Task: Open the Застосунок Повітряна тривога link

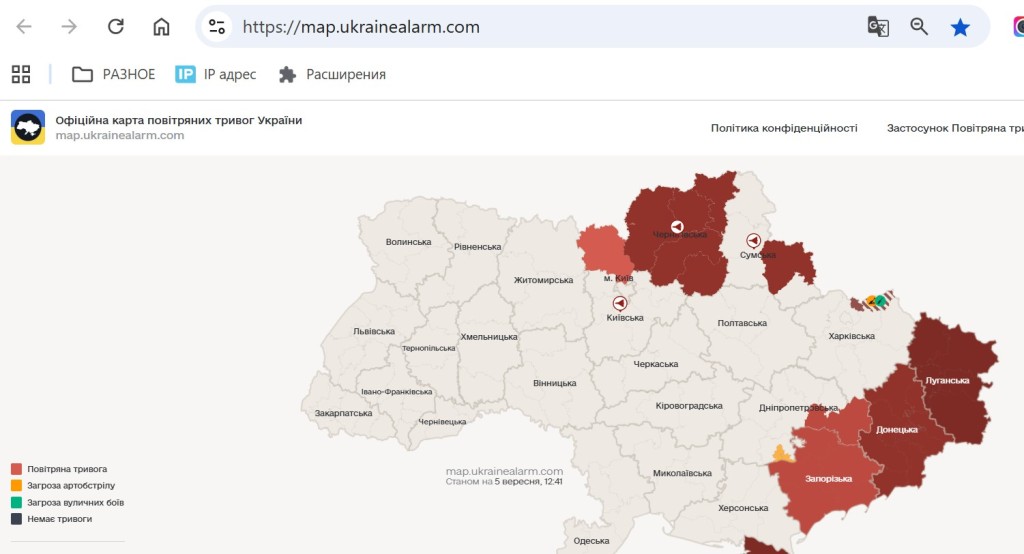Action: (x=955, y=128)
